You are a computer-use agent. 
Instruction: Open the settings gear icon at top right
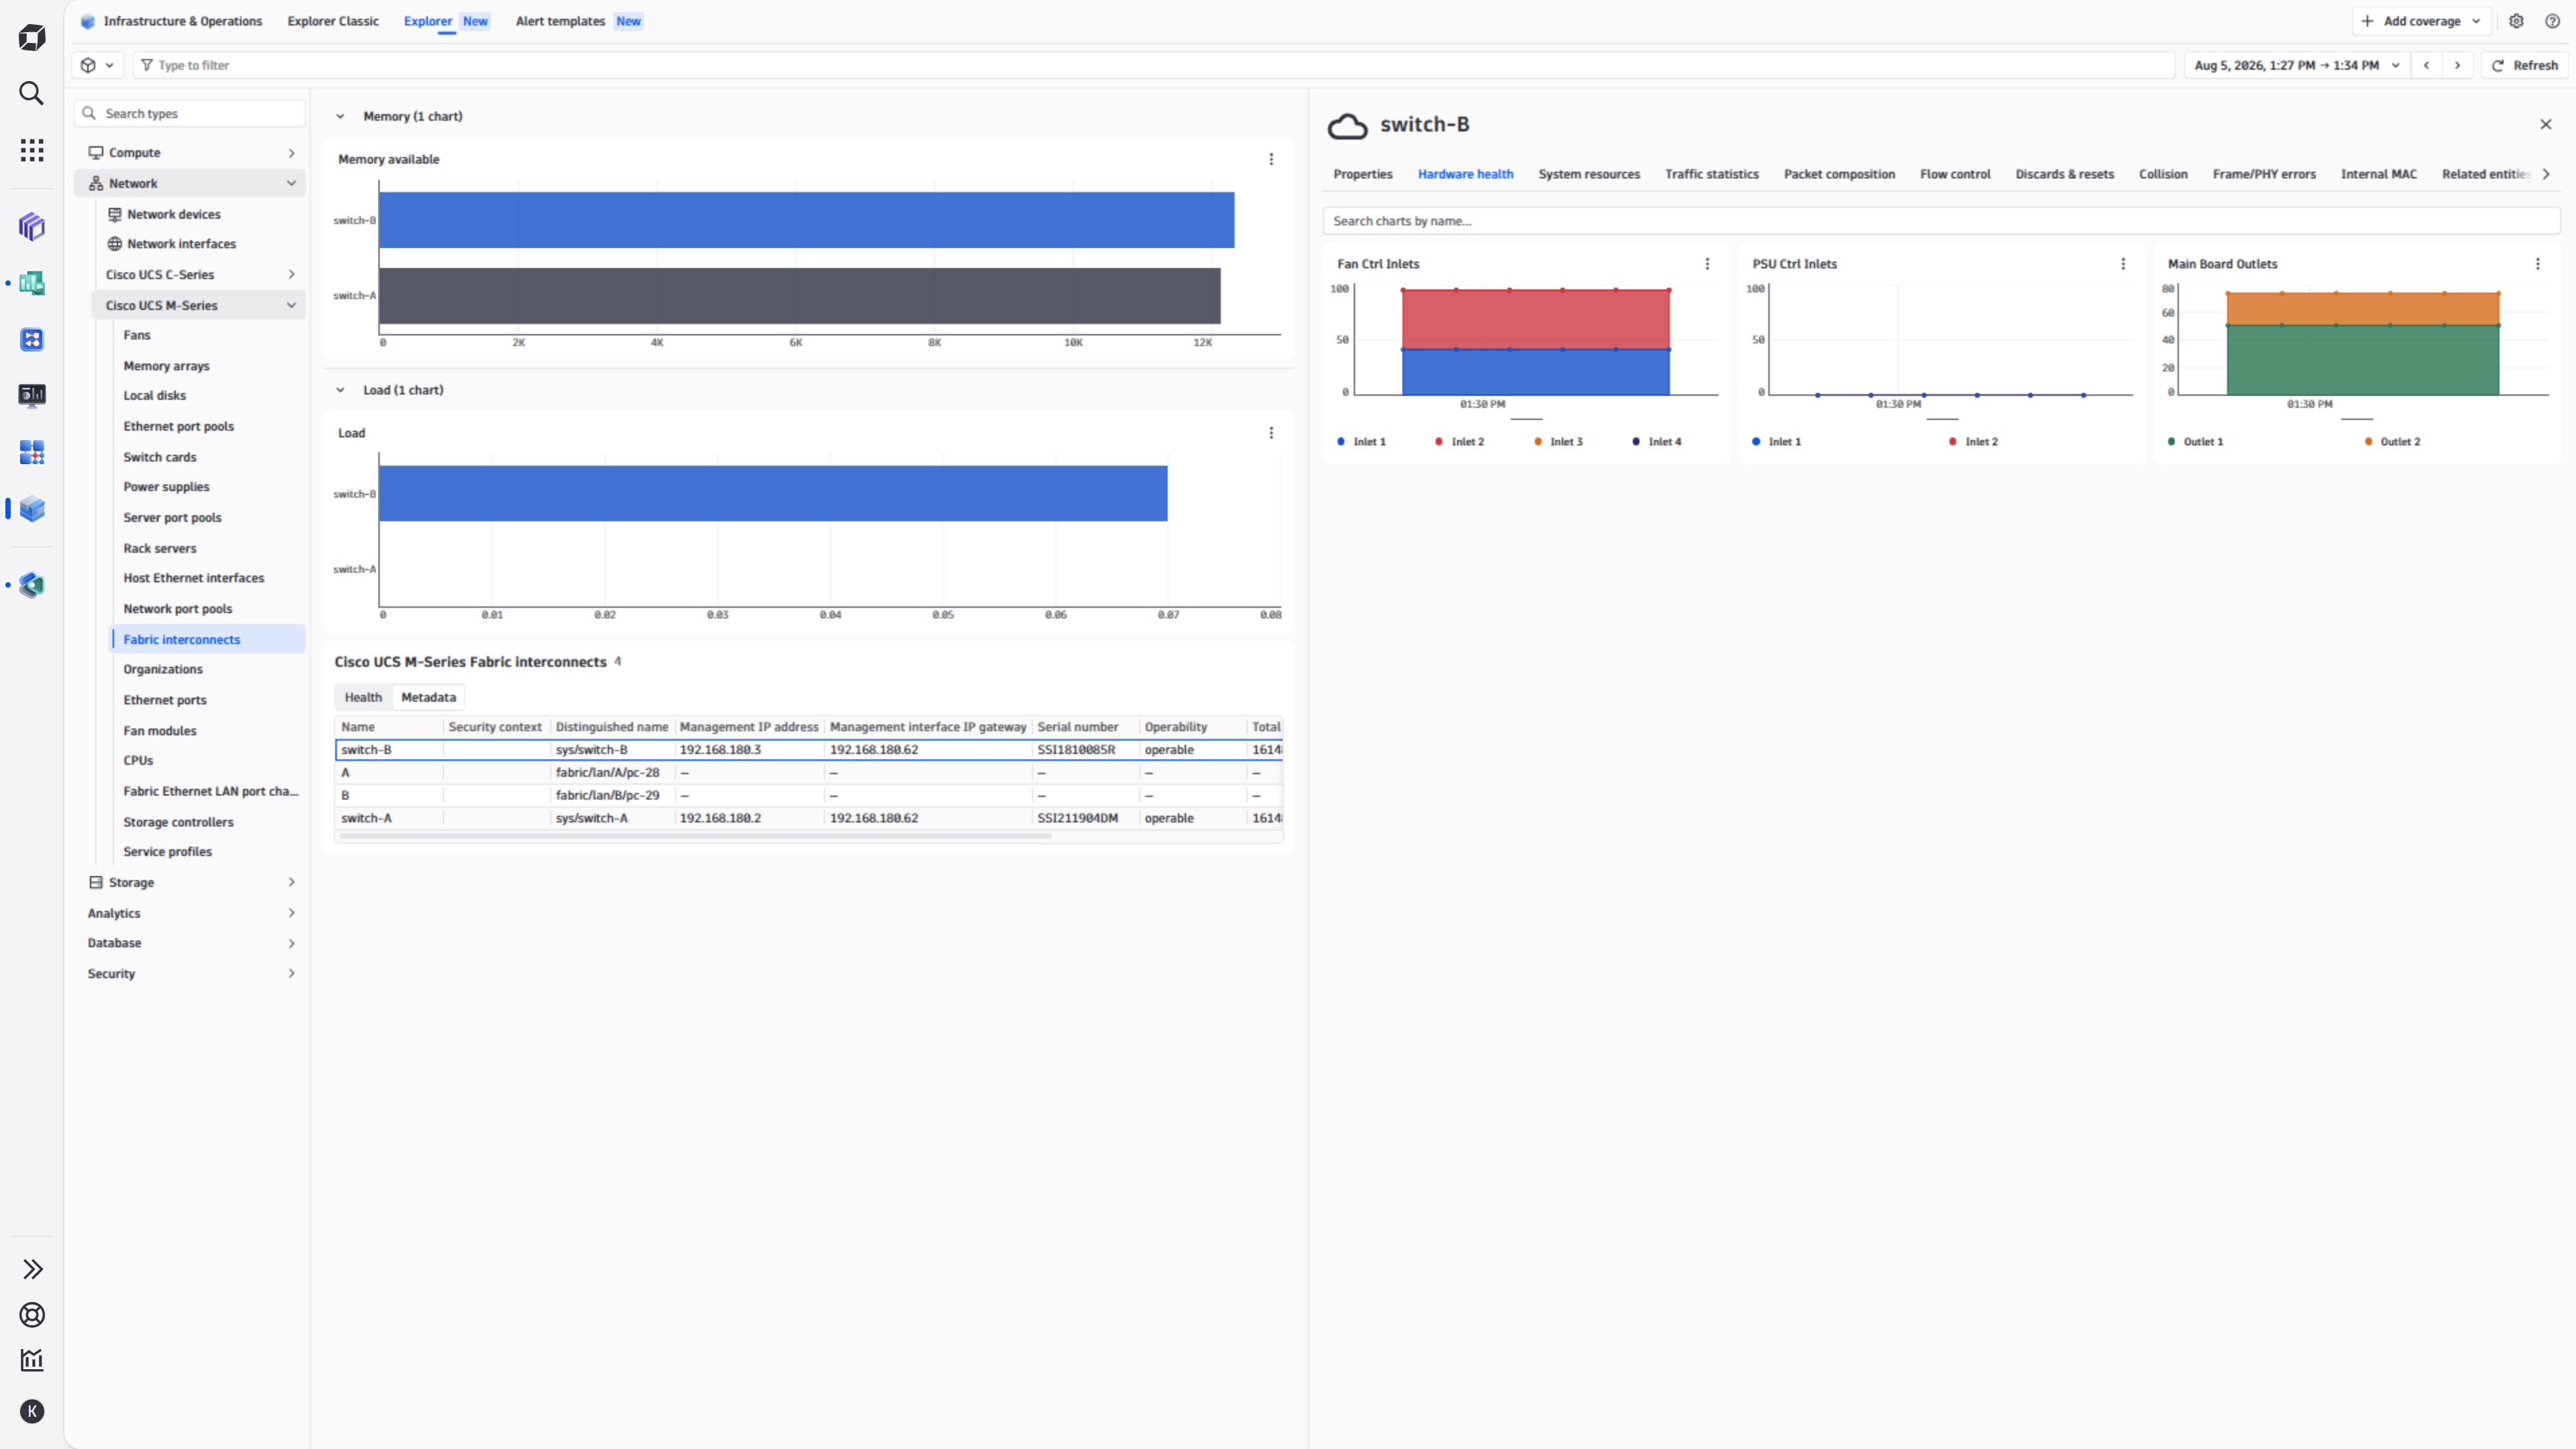(2516, 21)
